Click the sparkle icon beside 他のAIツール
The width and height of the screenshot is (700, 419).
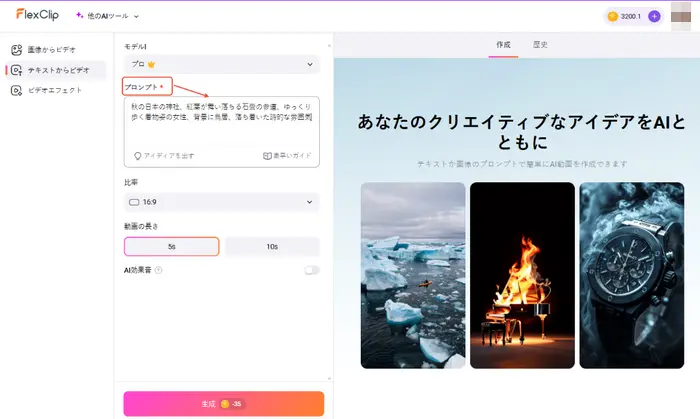click(x=79, y=15)
